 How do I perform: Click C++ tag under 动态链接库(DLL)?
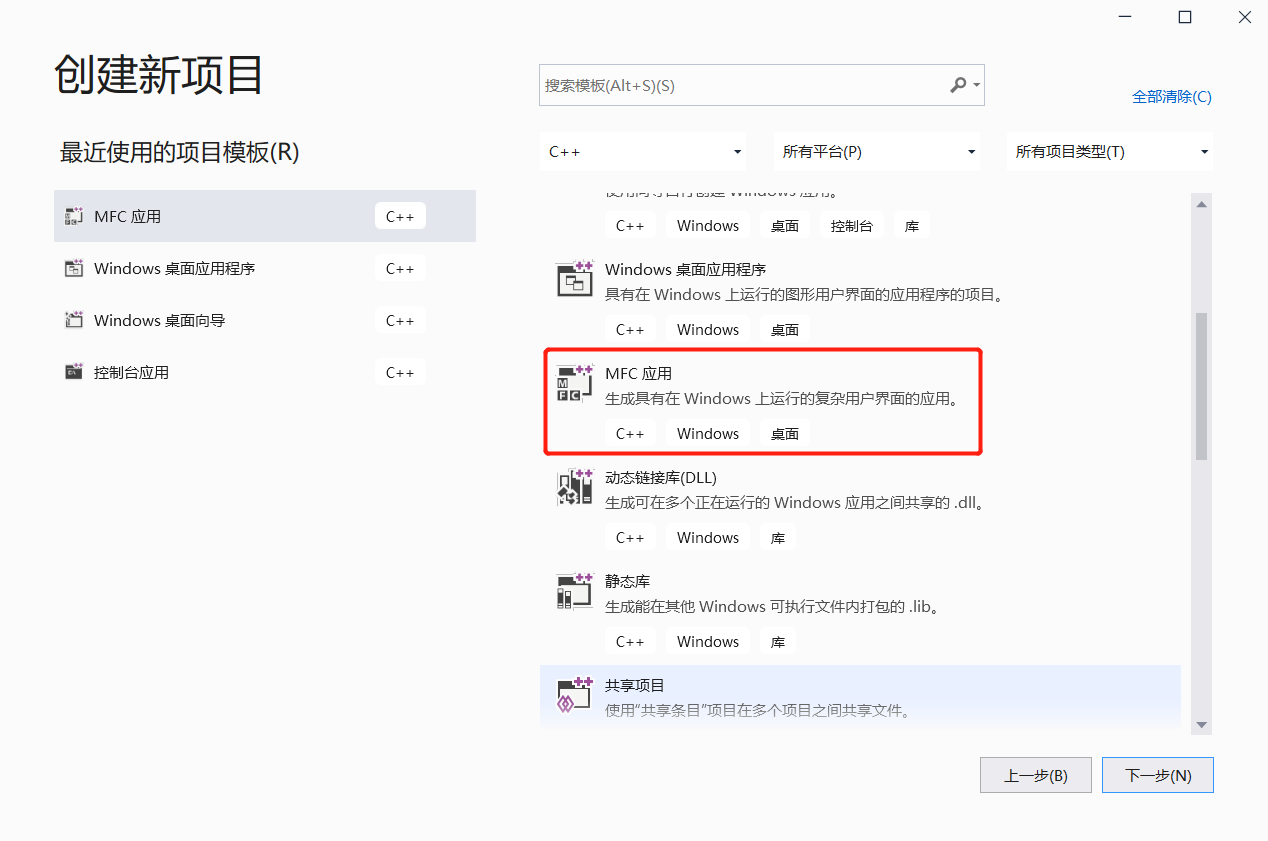coord(630,538)
